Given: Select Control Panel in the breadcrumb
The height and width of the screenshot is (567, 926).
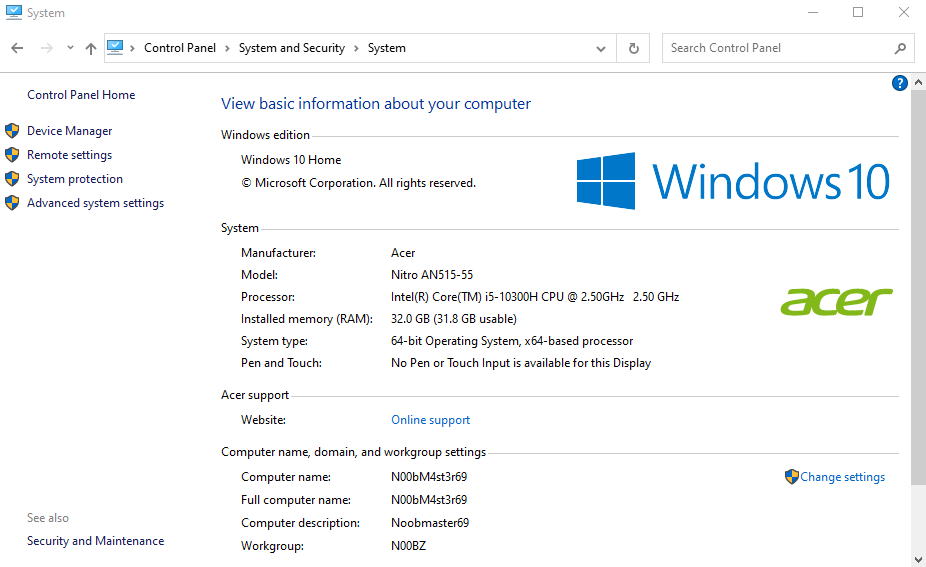Looking at the screenshot, I should (x=180, y=48).
